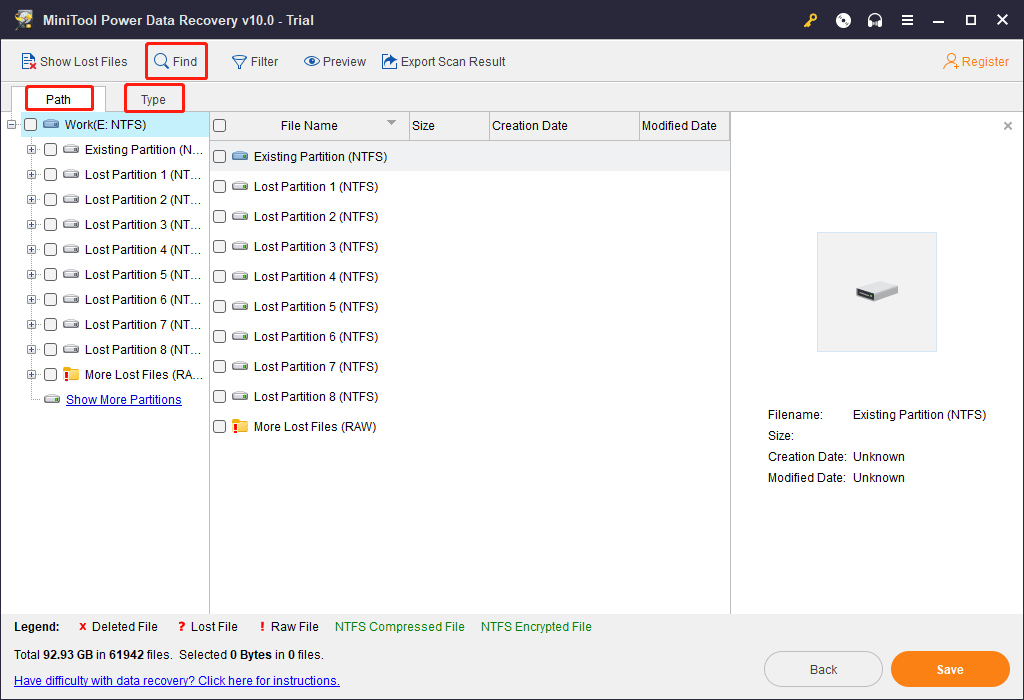Tick the Work(E: NTFS) checkbox
Screen dimensions: 1024x700
[30, 124]
